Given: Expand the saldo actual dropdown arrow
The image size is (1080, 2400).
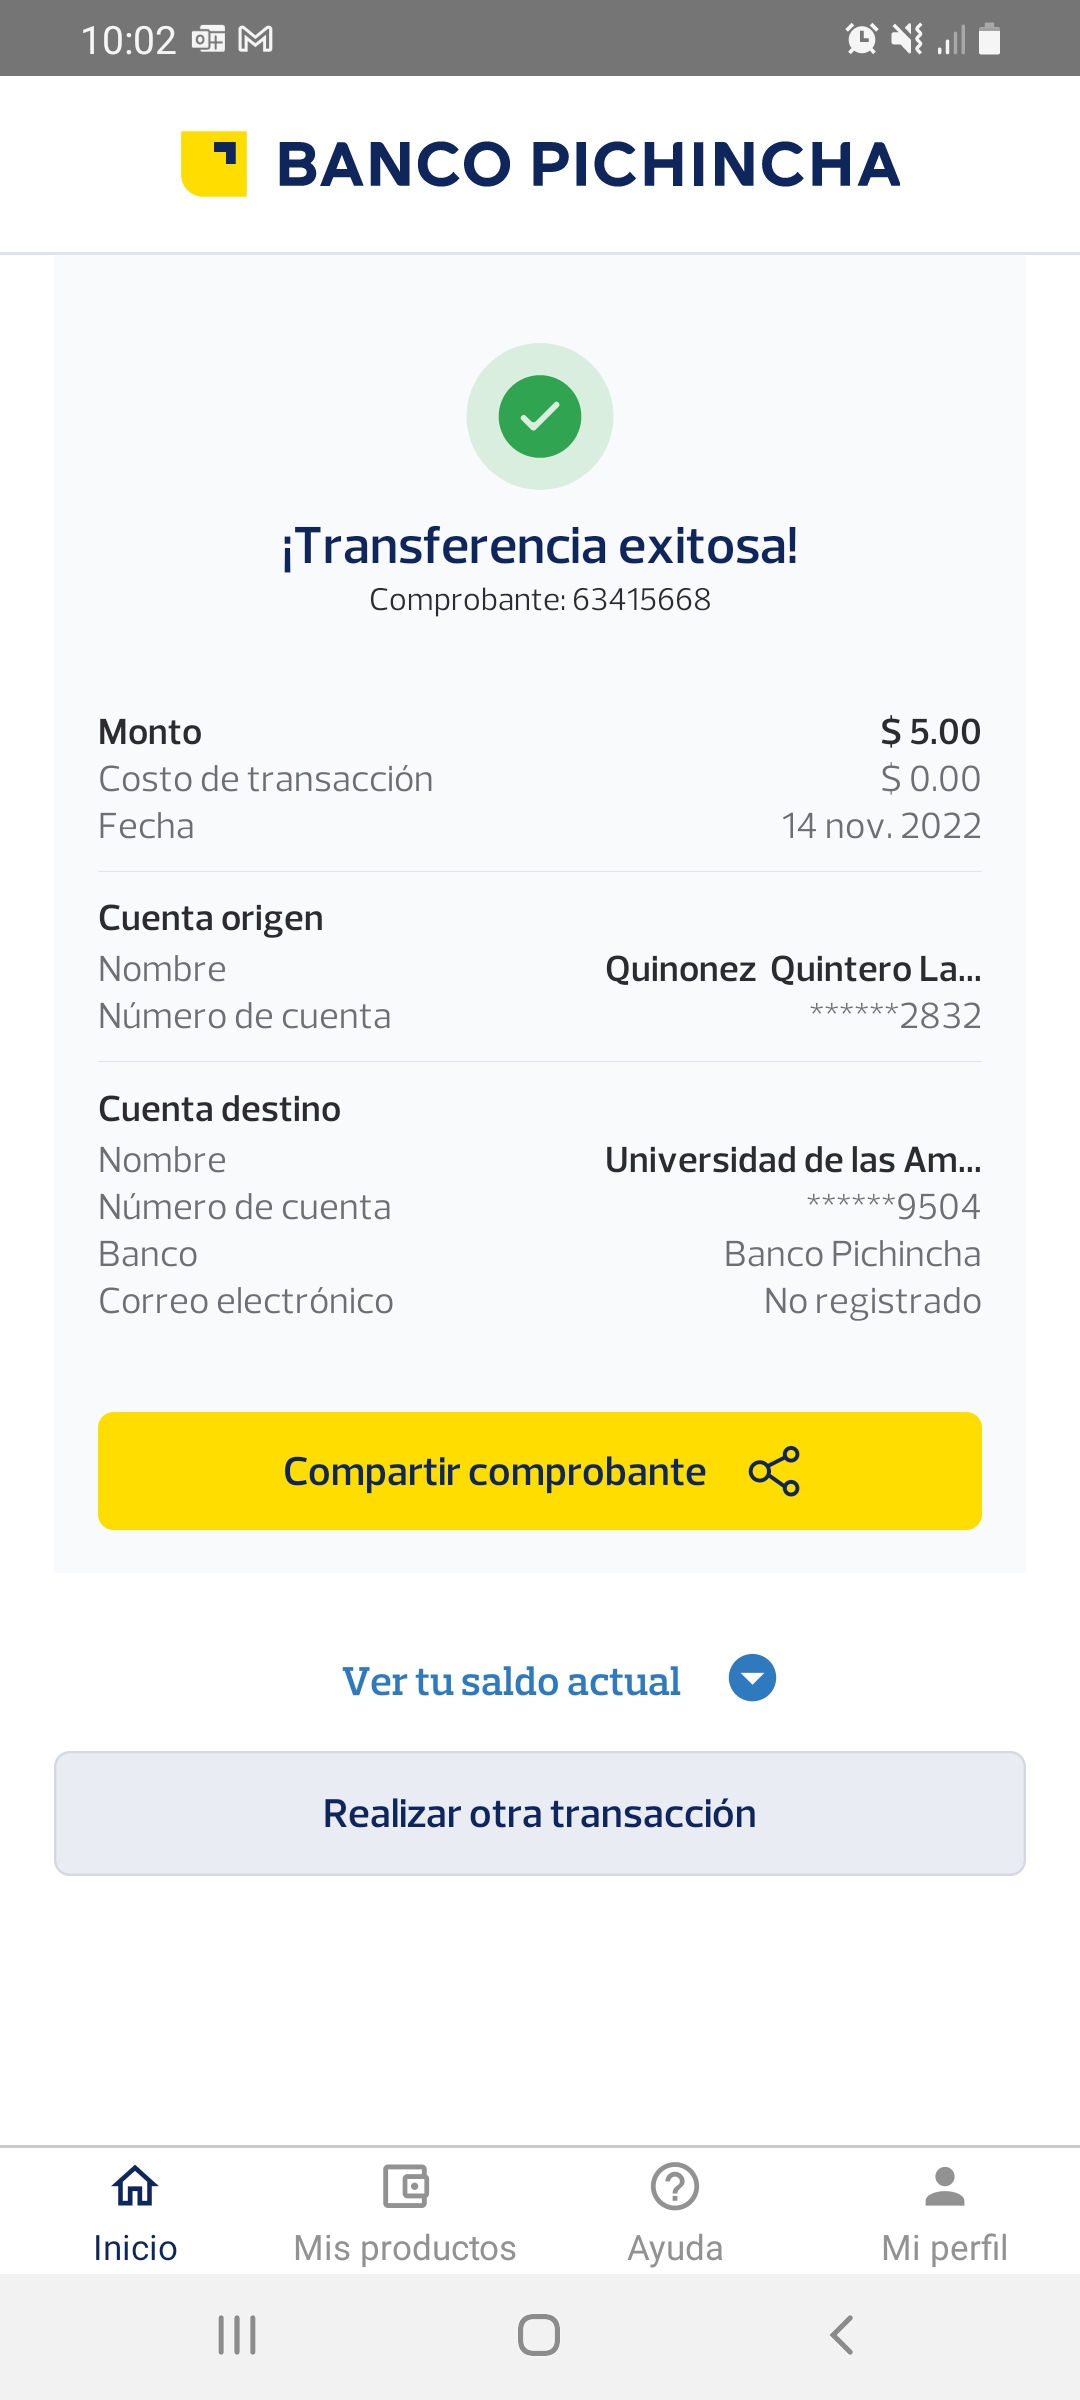Looking at the screenshot, I should (x=752, y=1678).
